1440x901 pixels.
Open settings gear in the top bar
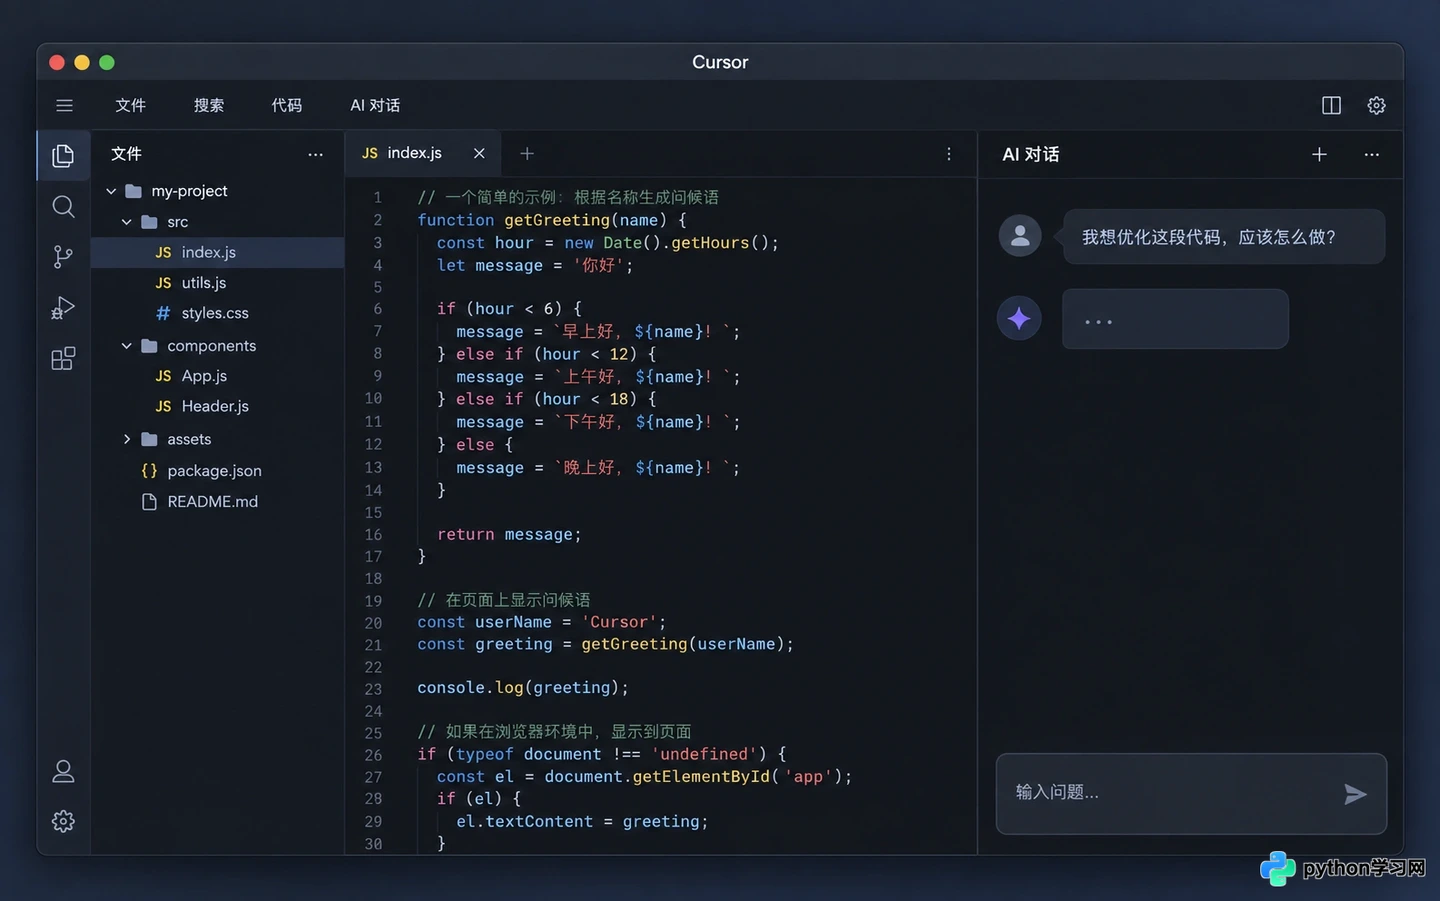[1376, 105]
